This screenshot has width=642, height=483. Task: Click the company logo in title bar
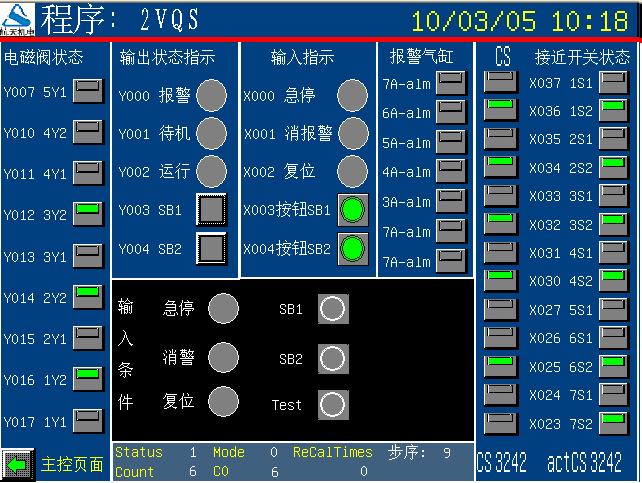(x=18, y=17)
